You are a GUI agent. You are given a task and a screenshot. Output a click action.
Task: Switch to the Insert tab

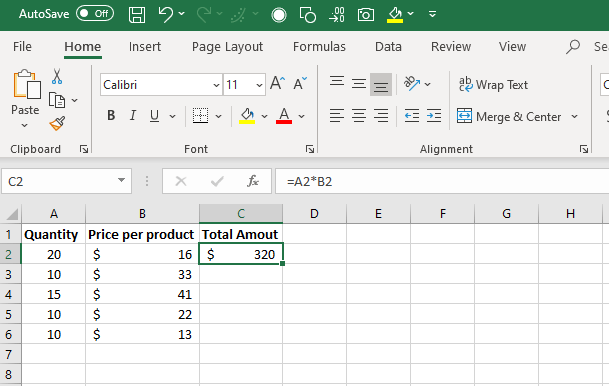144,47
